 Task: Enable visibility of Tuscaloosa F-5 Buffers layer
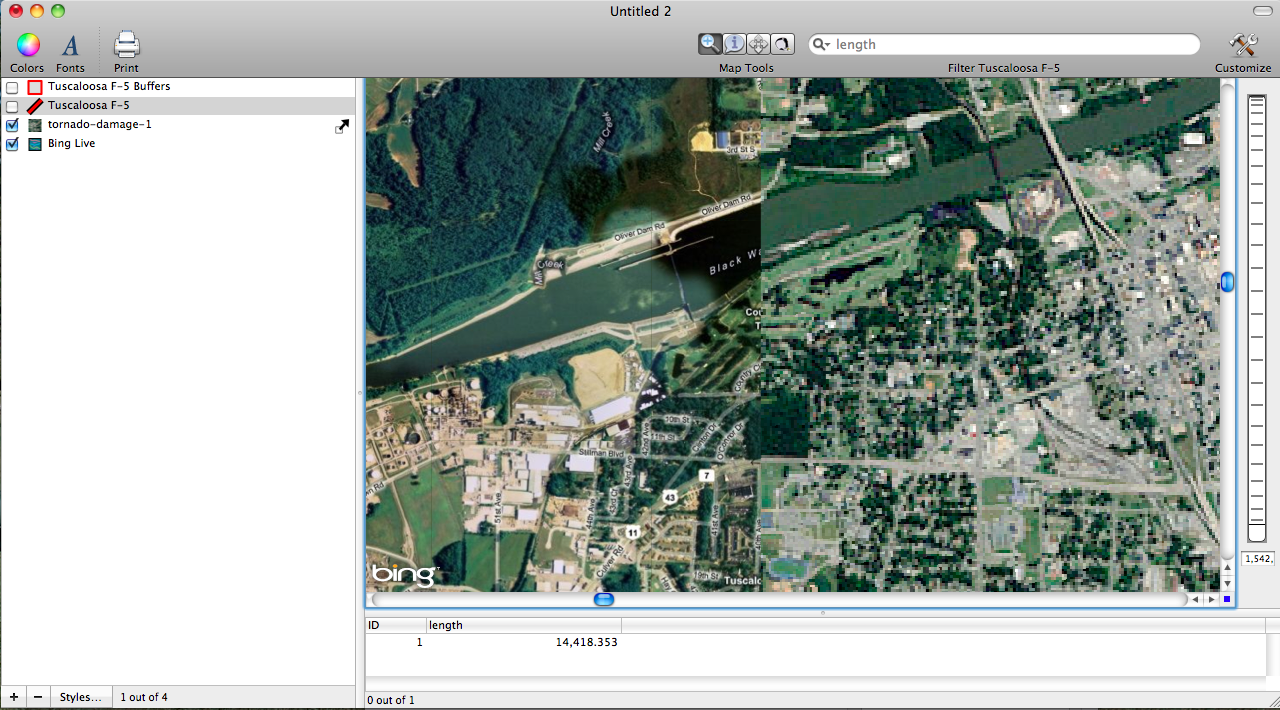(12, 87)
